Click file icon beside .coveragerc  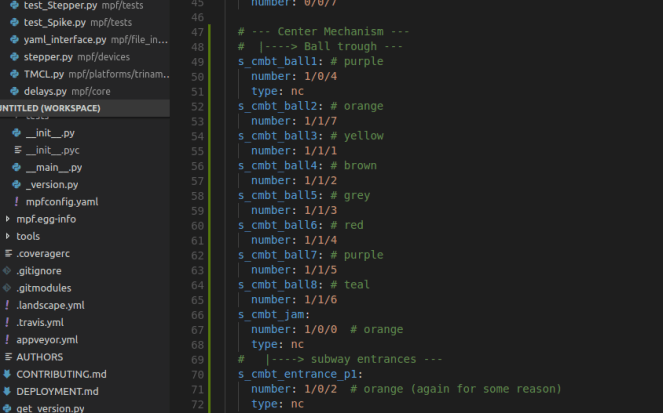[8, 254]
